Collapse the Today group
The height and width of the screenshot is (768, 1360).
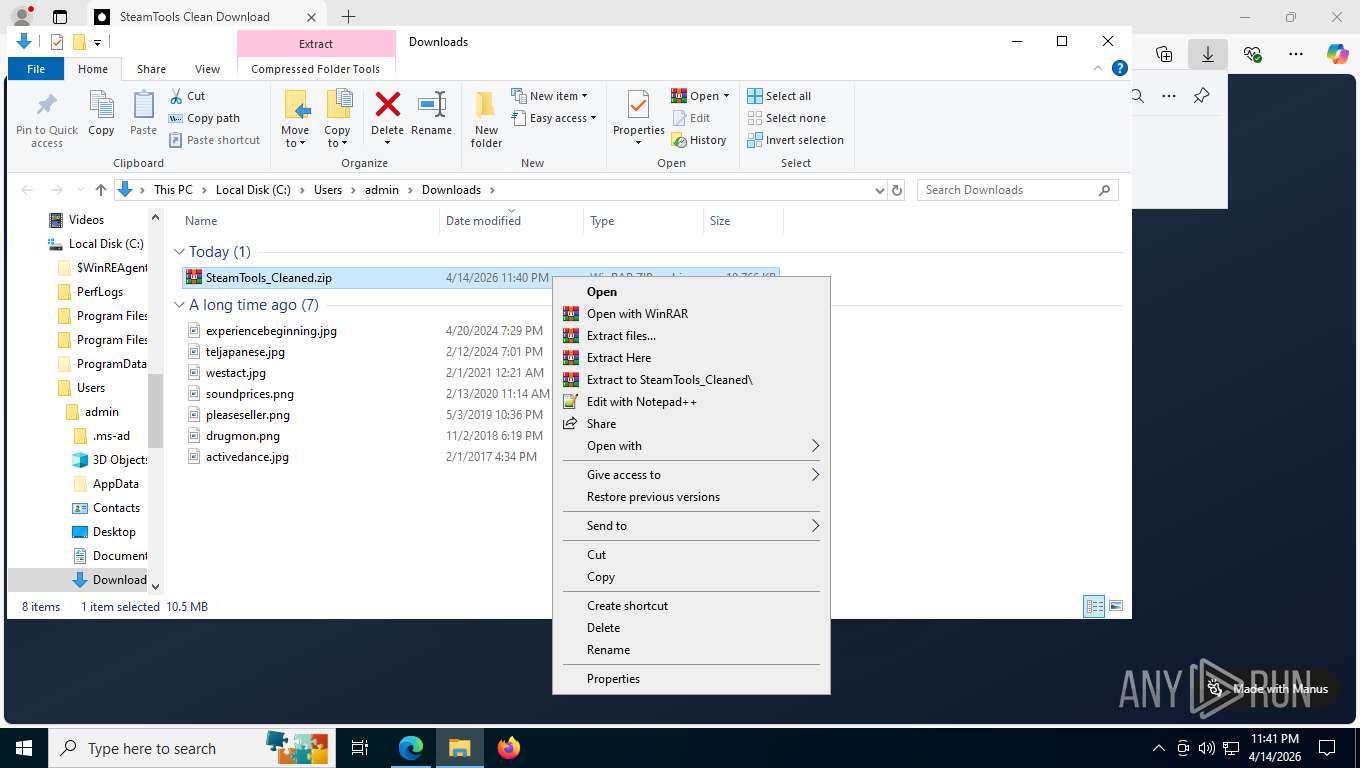click(180, 252)
